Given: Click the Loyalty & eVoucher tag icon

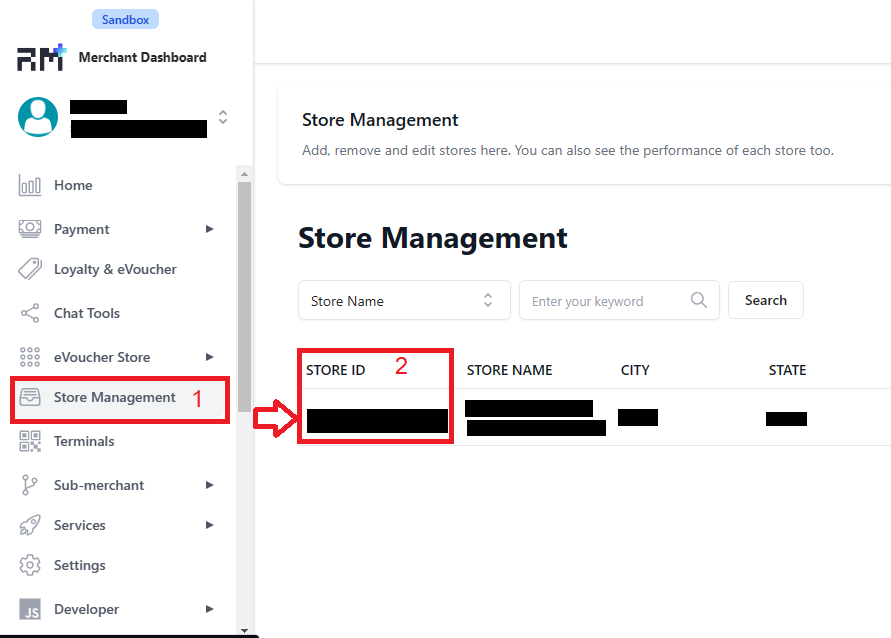Looking at the screenshot, I should 30,269.
